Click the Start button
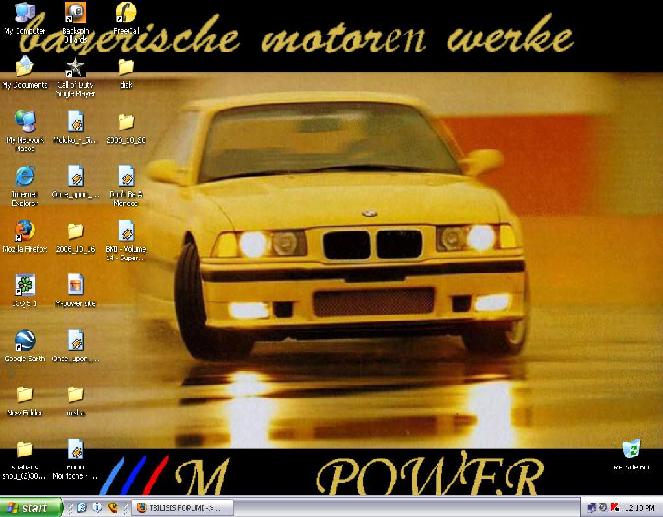Image resolution: width=663 pixels, height=517 pixels. [x=31, y=507]
